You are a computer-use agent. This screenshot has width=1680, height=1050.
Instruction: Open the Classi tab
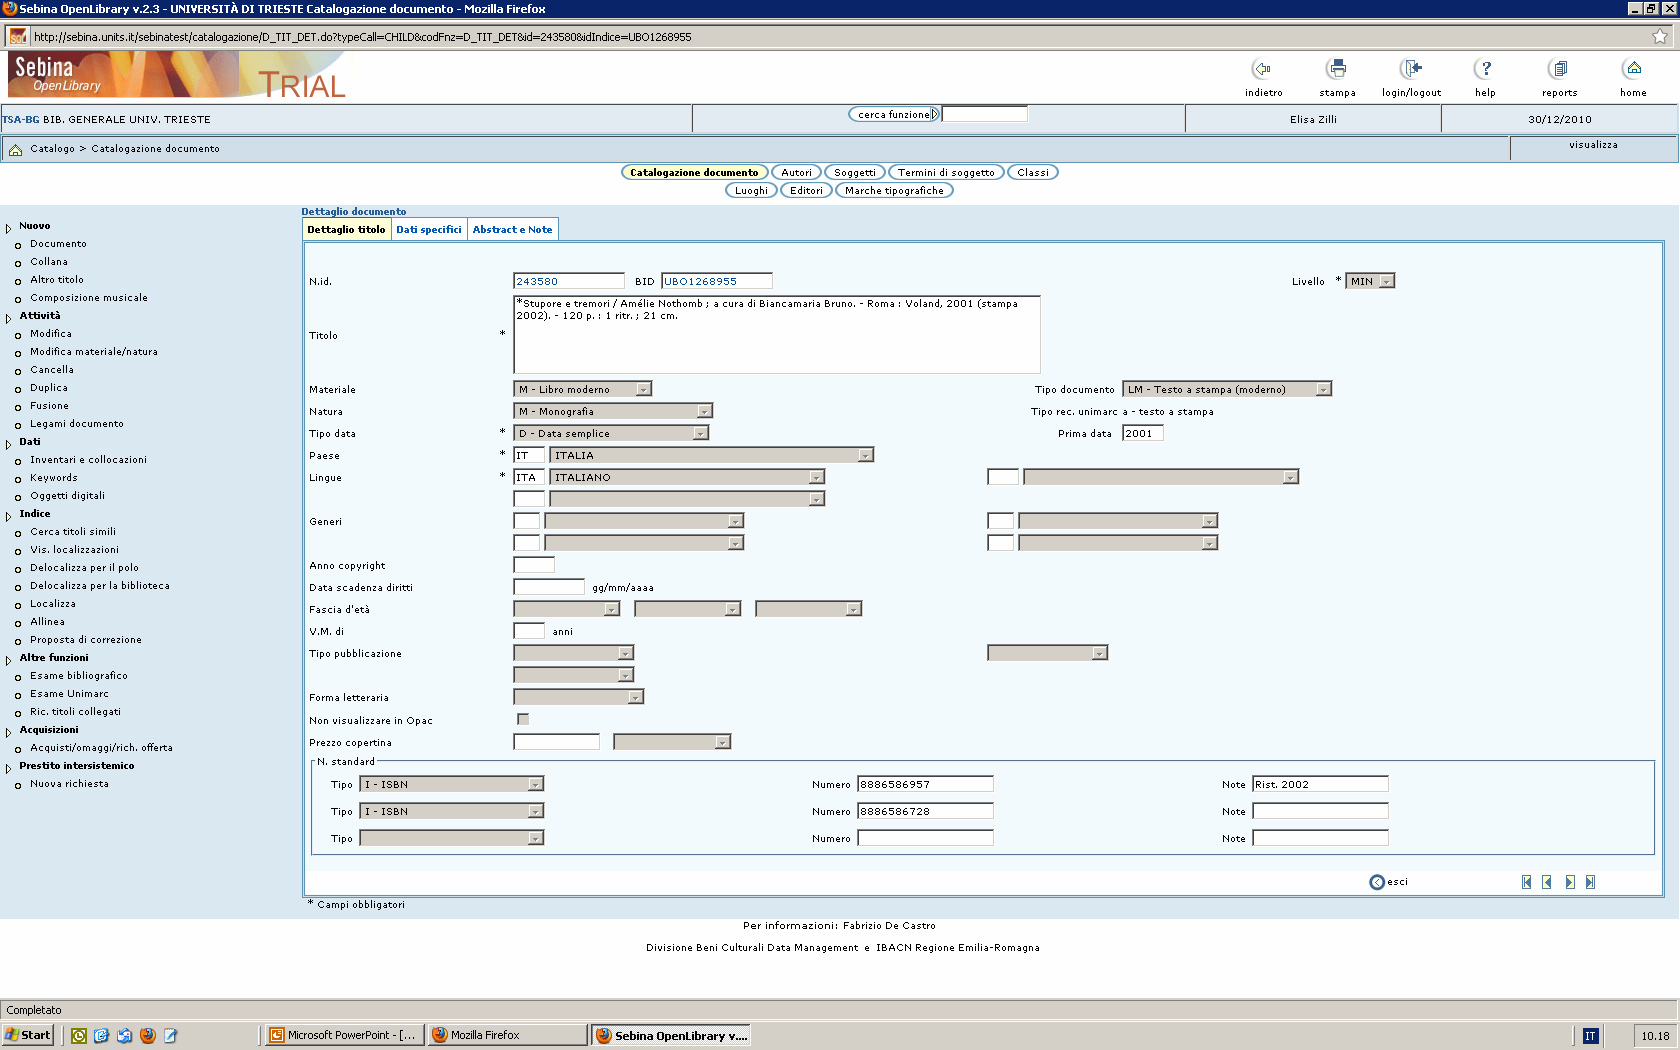pos(1033,173)
